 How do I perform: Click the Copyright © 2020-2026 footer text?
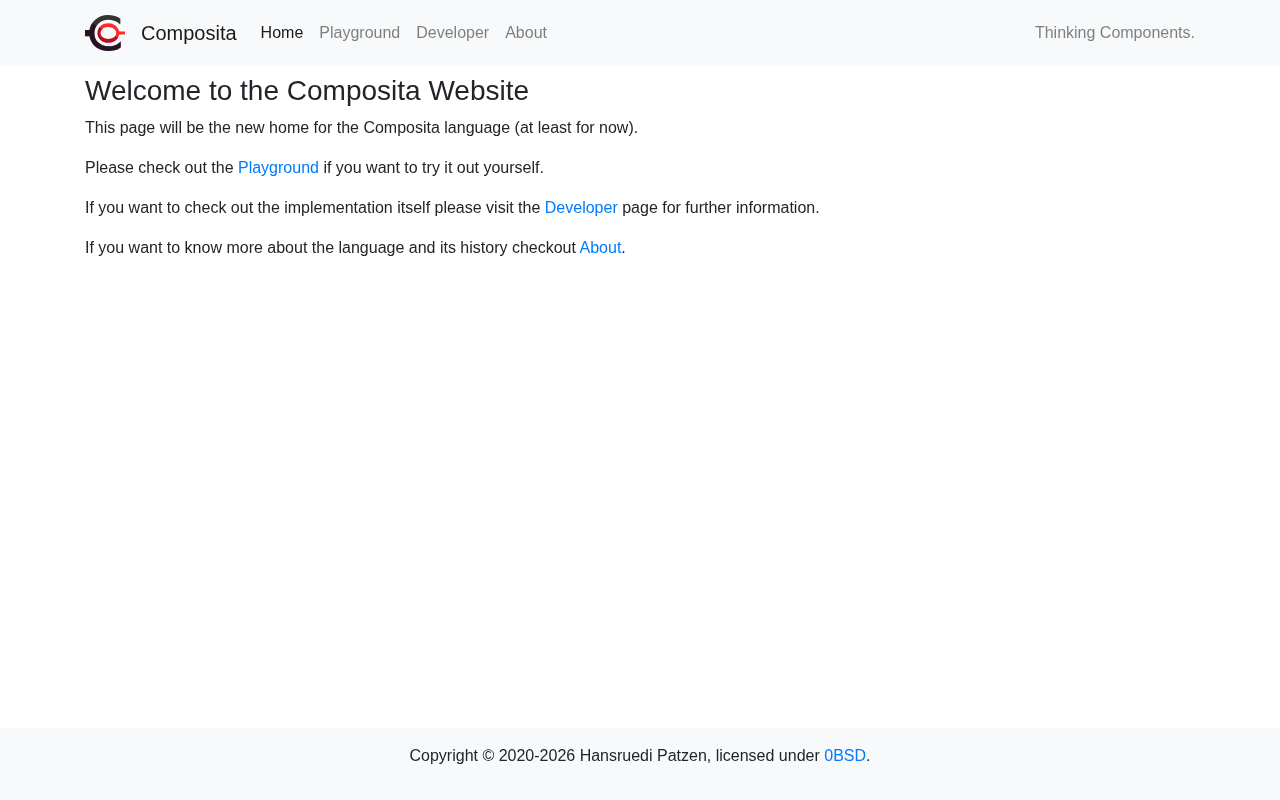pyautogui.click(x=492, y=756)
